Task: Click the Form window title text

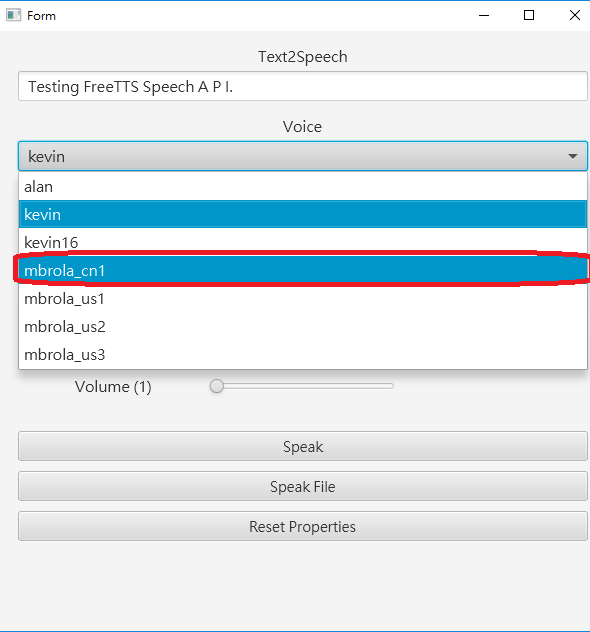Action: (x=41, y=16)
